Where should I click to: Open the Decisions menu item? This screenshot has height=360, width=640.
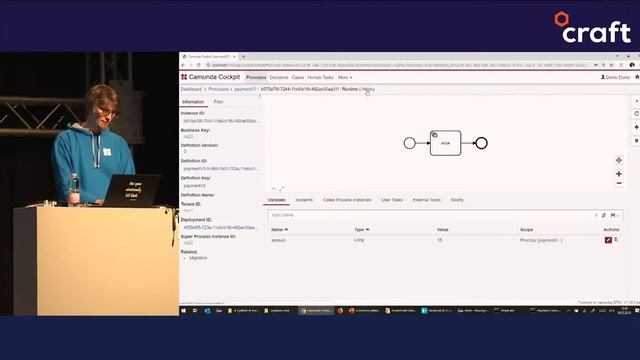click(x=279, y=77)
